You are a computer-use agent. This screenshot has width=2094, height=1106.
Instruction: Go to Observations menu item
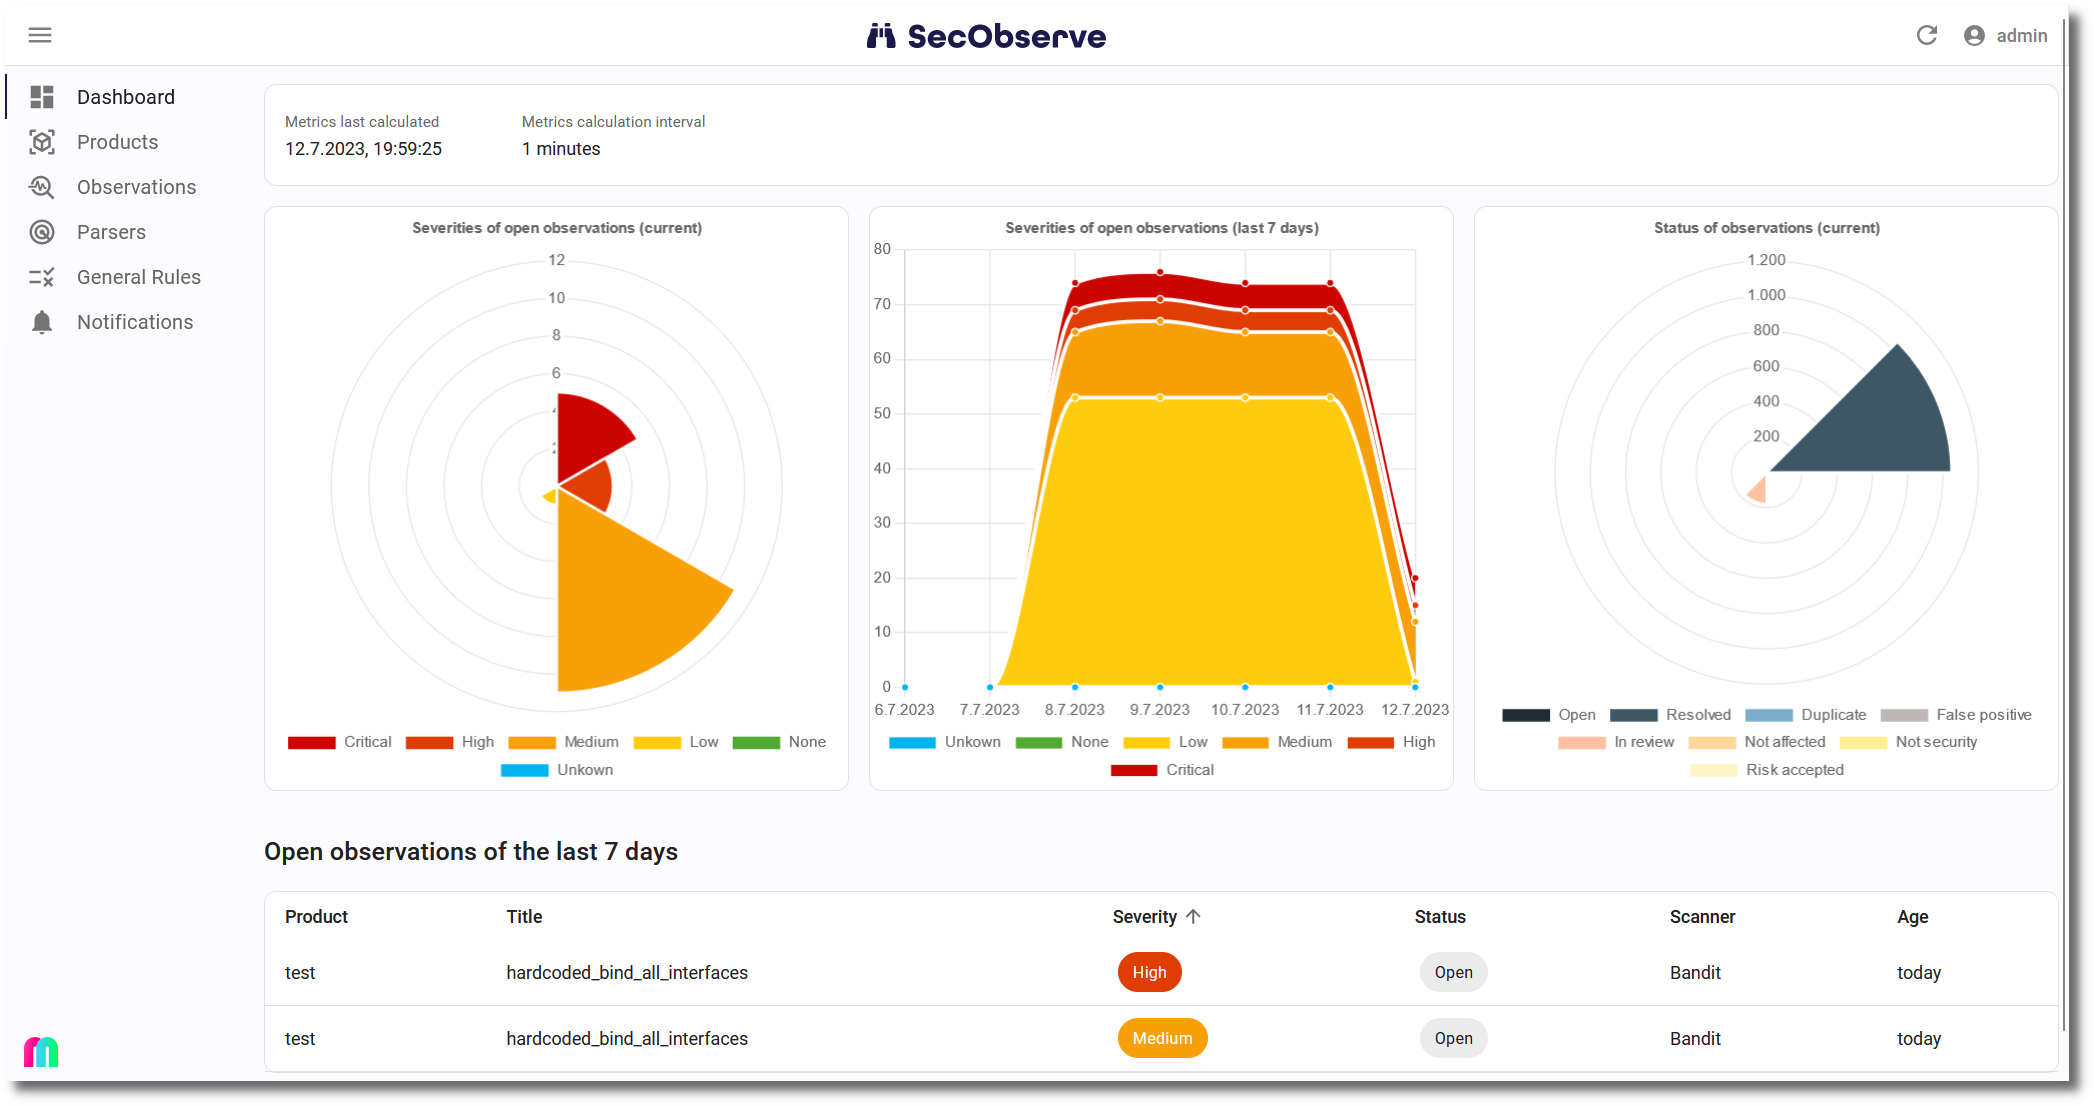pos(136,187)
